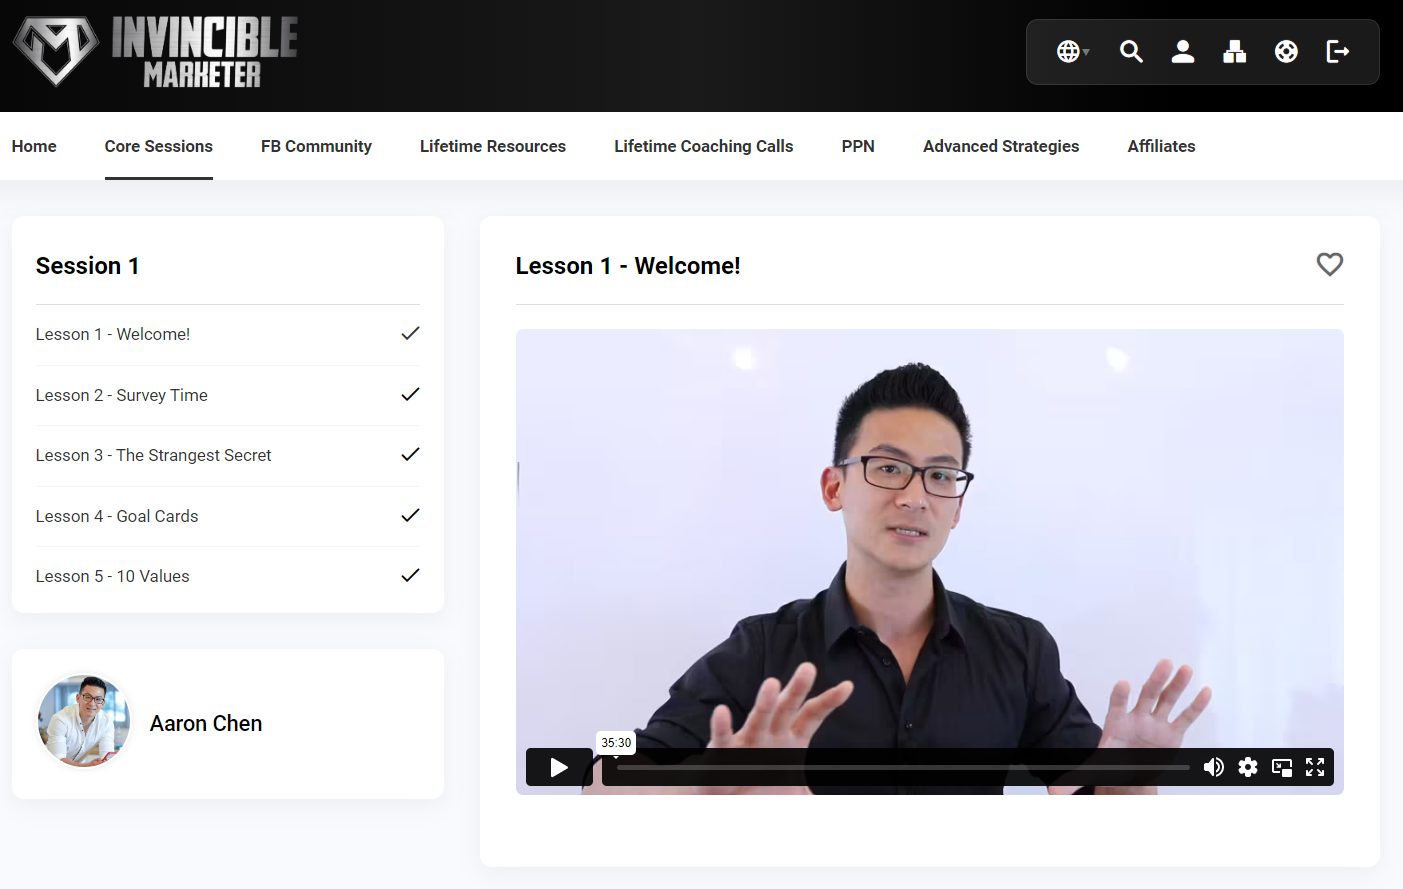Click Aaron Chen's profile photo
The image size is (1403, 889).
84,722
